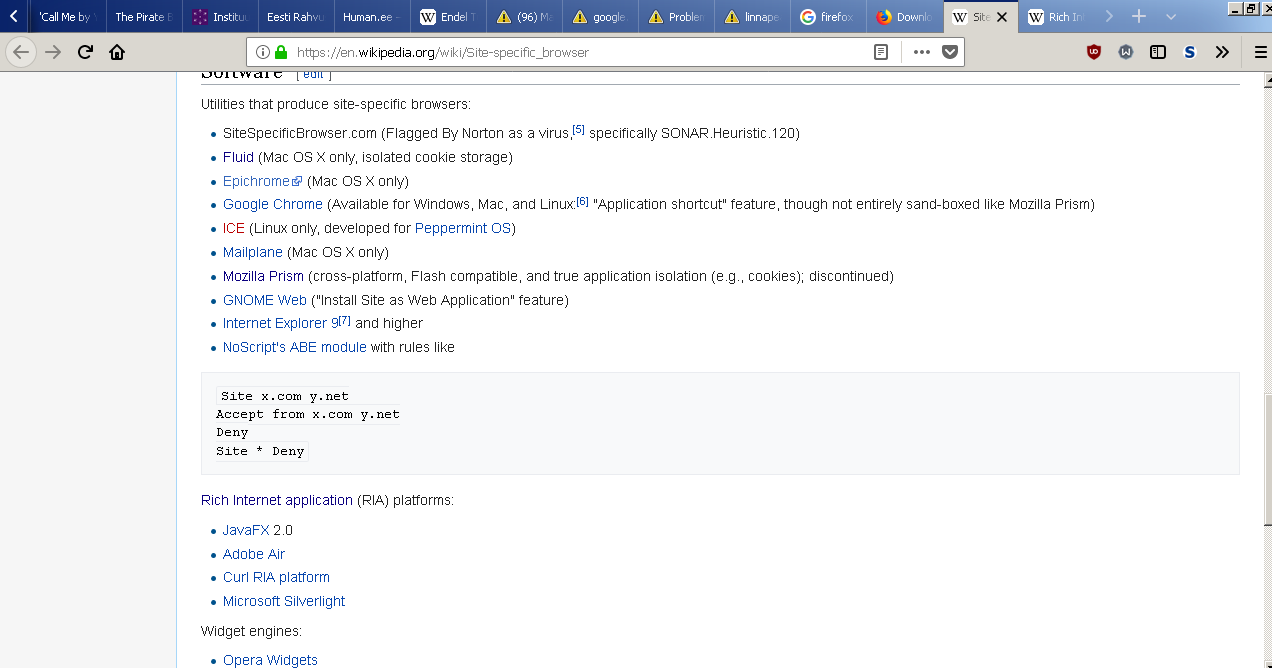Open the Adobe Air link
Screen dimensions: 1272x668
[x=254, y=554]
